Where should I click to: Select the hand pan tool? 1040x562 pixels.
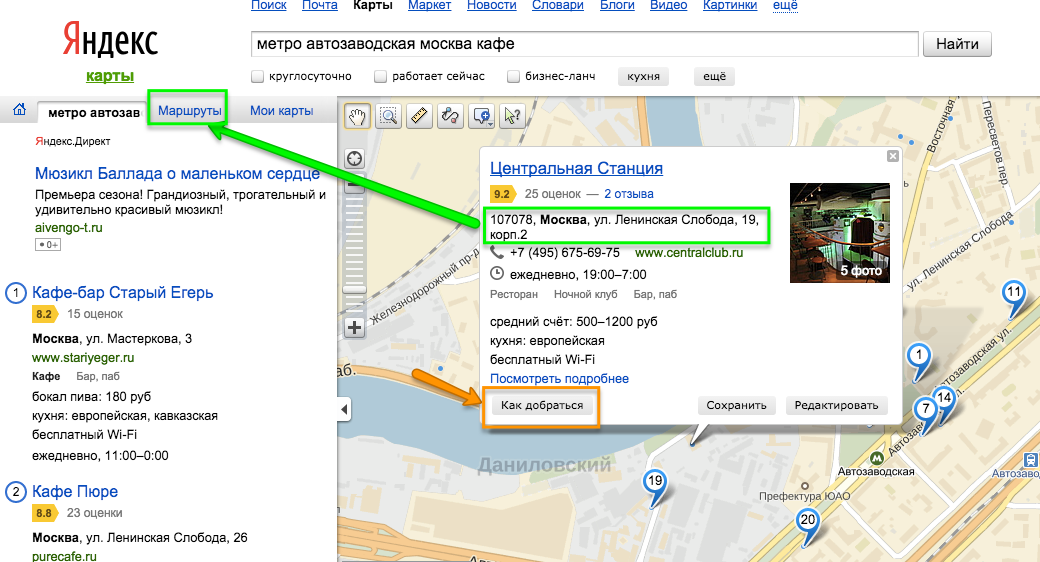point(358,117)
